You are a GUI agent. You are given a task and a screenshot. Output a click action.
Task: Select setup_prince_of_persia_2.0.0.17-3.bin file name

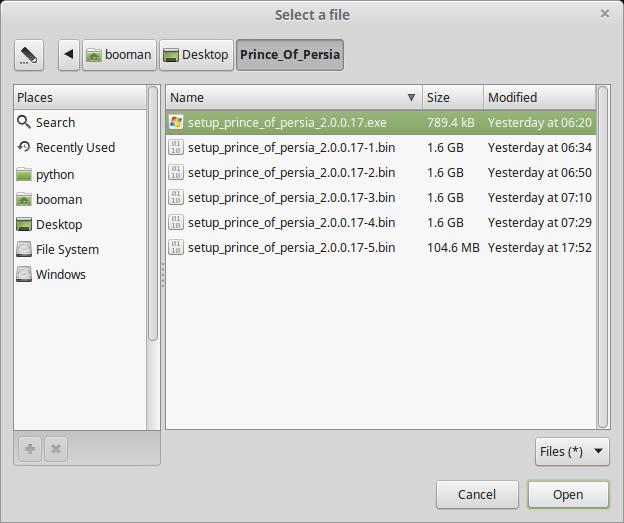(x=291, y=198)
